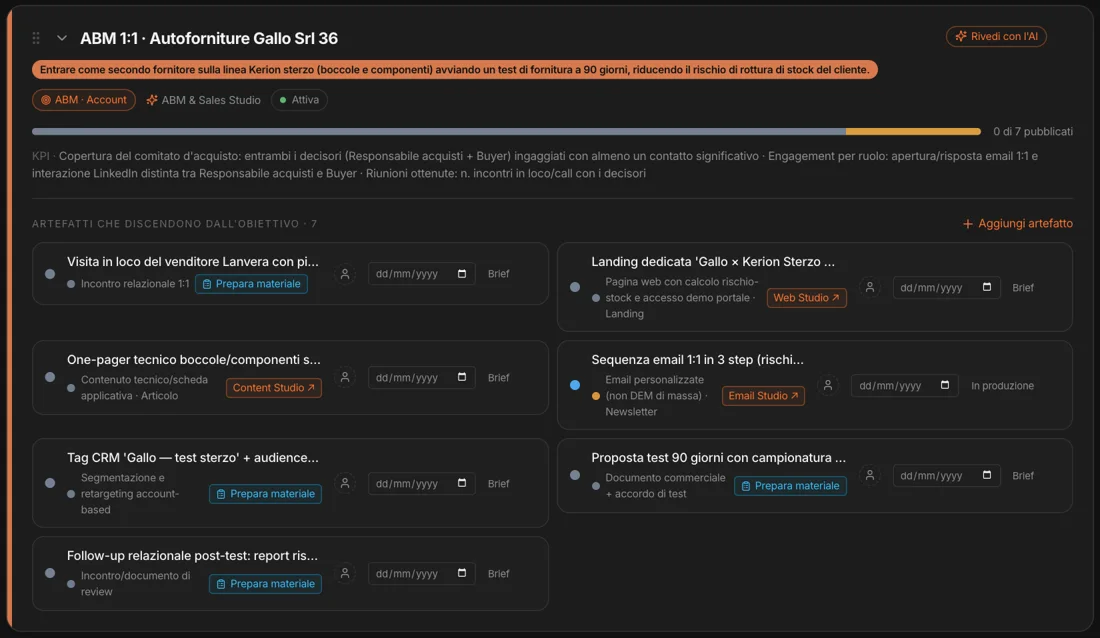Toggle the status circle of 'Landing dedicata' card
Screen dimensions: 1100x638
[575, 287]
